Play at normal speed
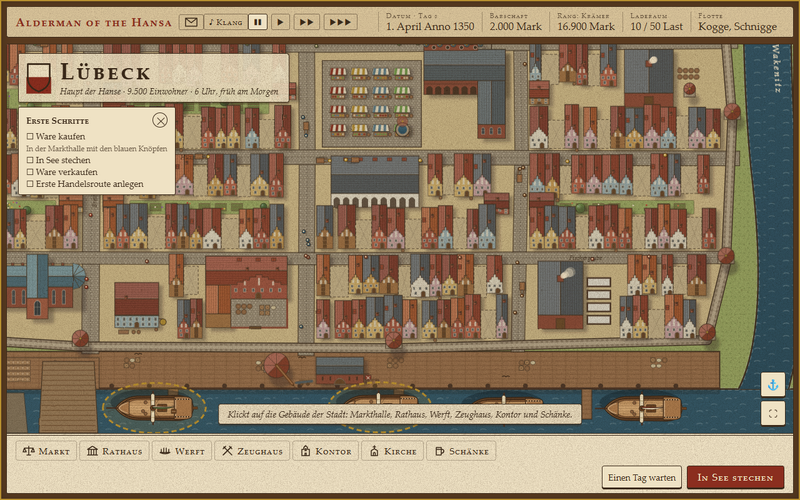This screenshot has width=800, height=500. 280,22
